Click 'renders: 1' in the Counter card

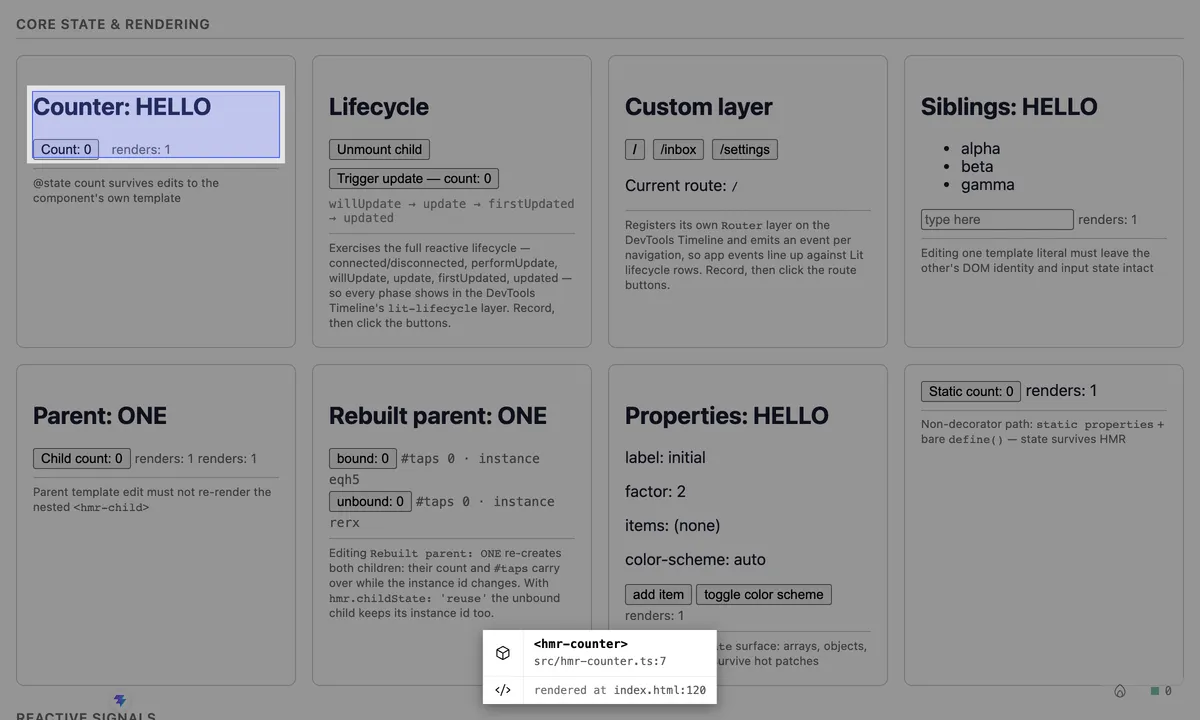[x=141, y=149]
